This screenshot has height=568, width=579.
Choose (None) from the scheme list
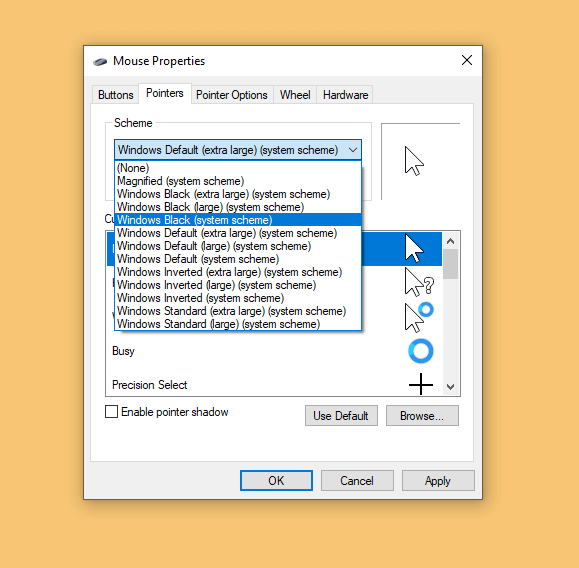coord(238,168)
